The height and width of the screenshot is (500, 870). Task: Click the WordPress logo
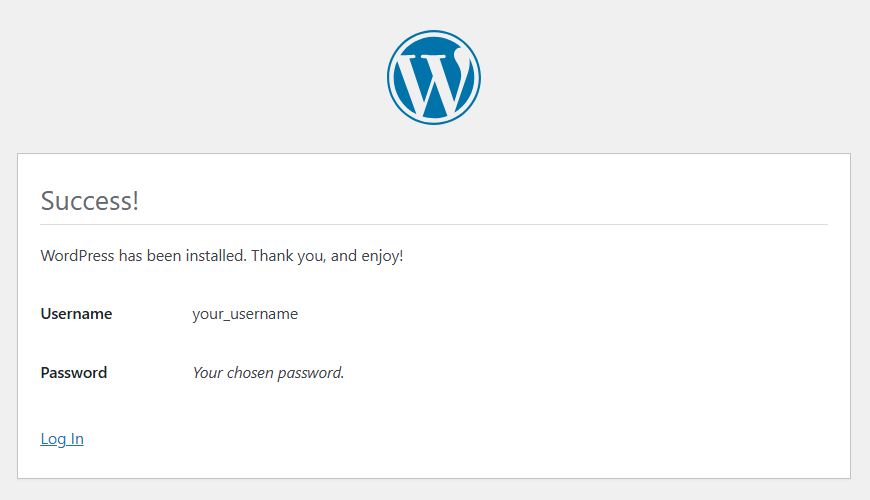(x=434, y=78)
